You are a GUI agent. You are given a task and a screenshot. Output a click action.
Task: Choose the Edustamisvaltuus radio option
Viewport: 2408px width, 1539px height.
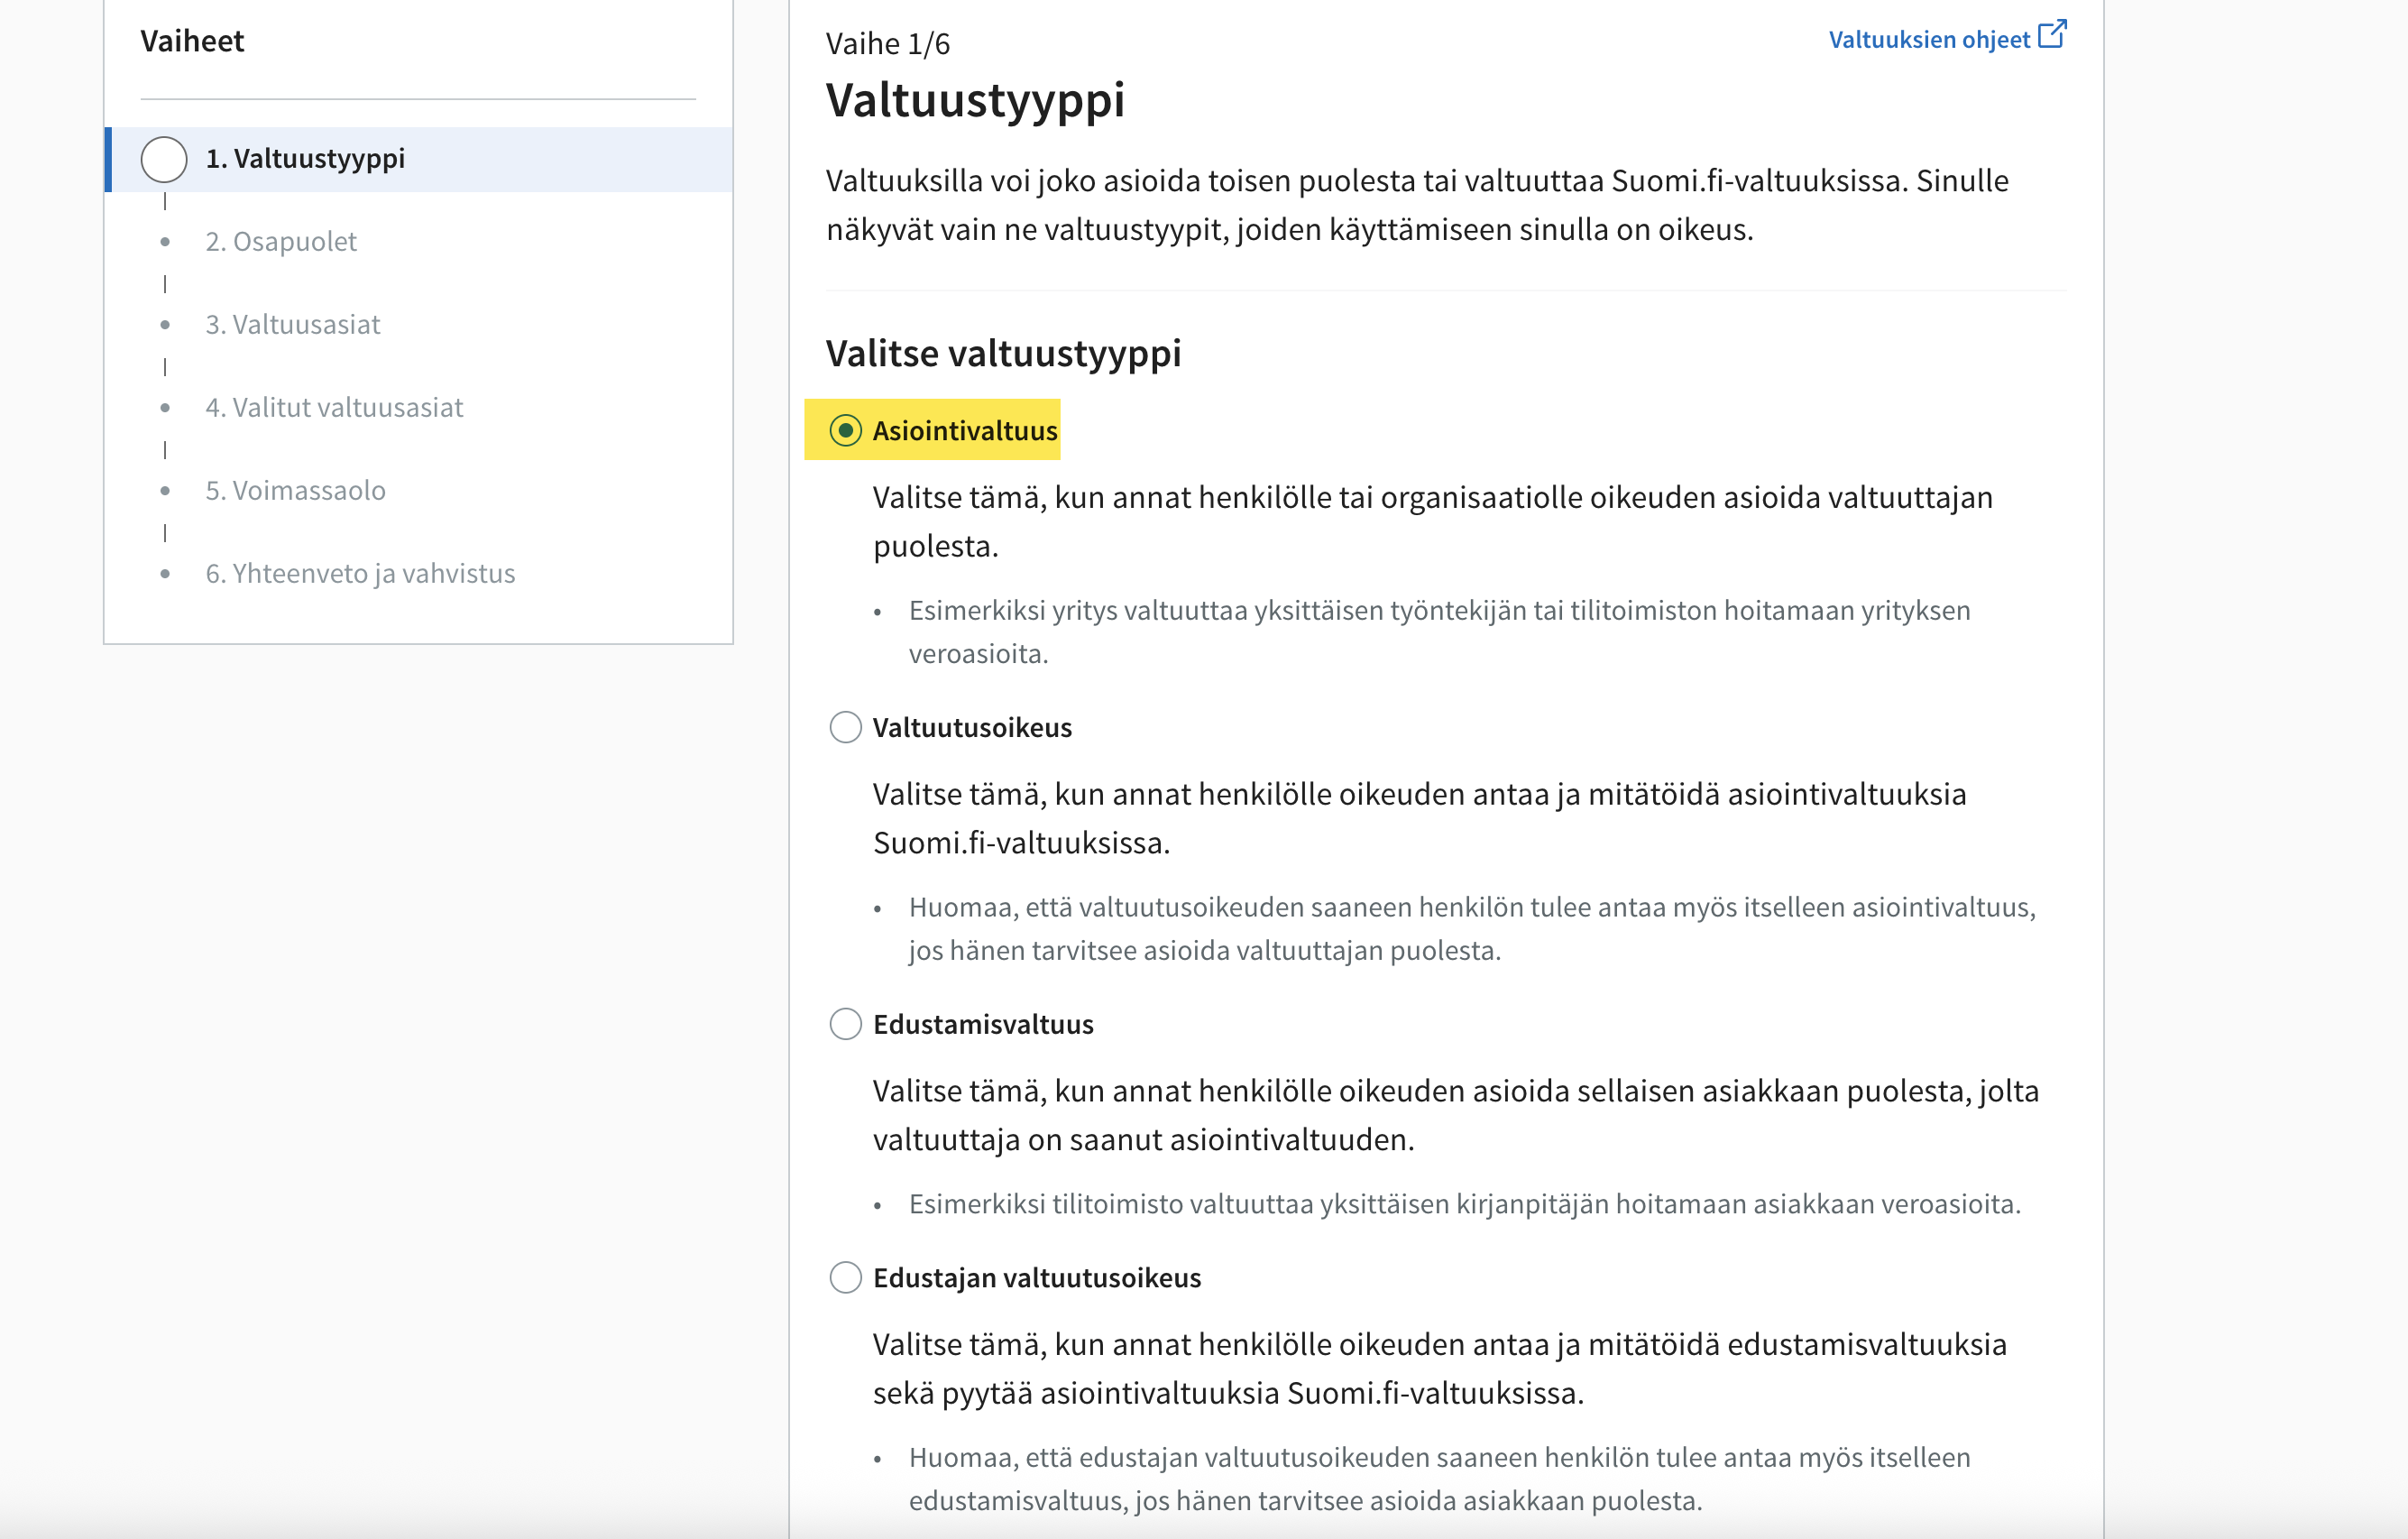pyautogui.click(x=845, y=1024)
